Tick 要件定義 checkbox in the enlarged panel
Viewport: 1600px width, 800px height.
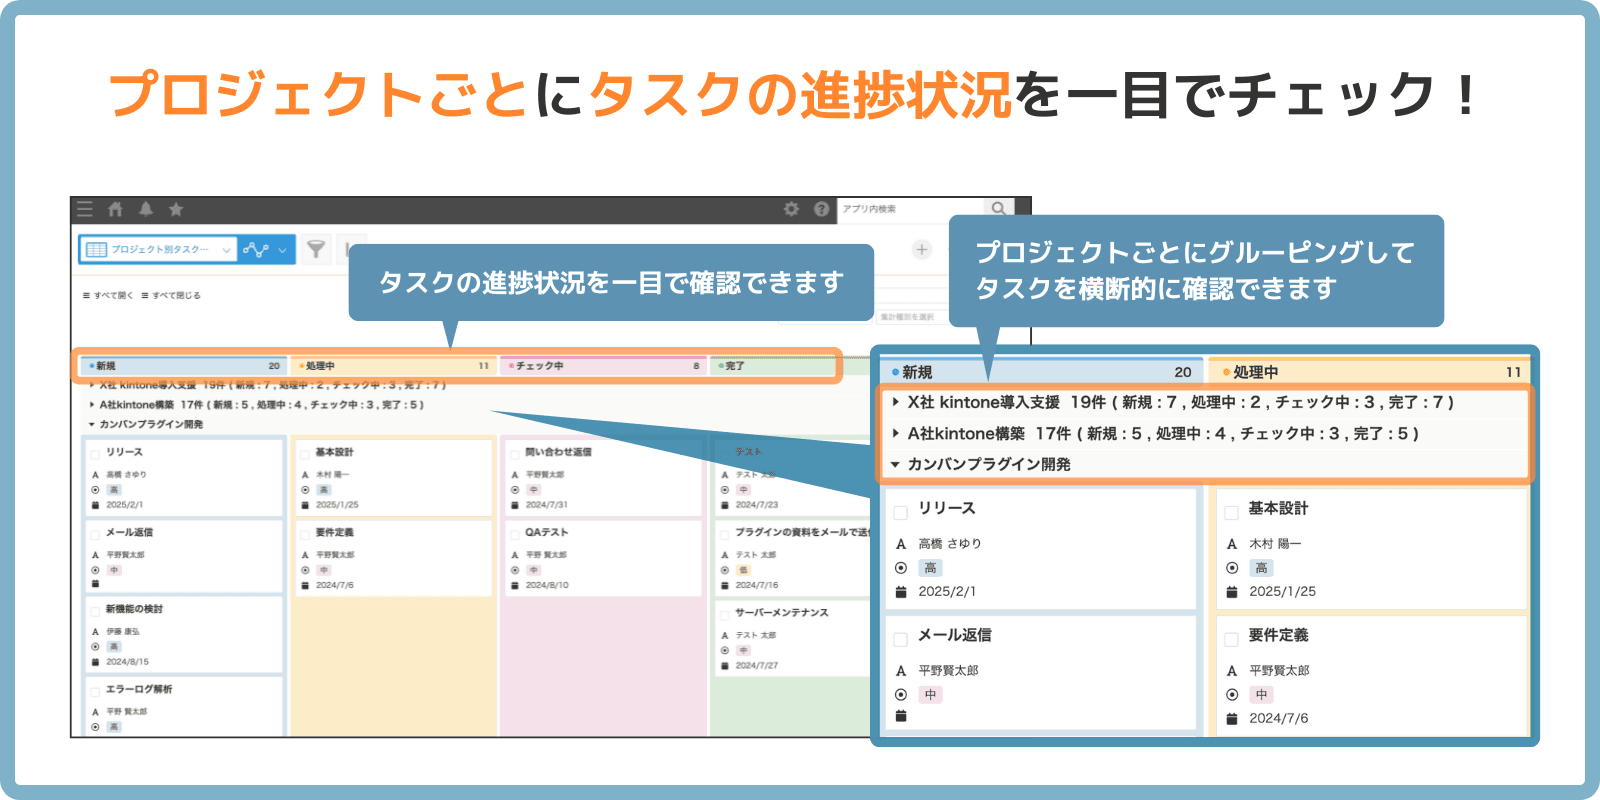click(1231, 639)
